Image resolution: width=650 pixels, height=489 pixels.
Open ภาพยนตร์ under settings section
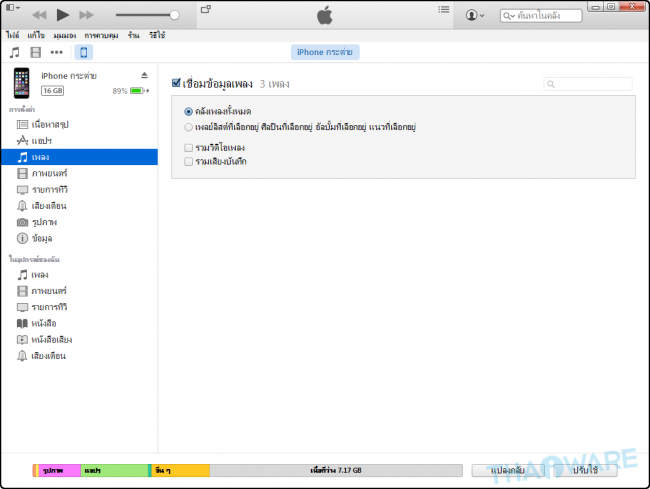click(x=79, y=173)
